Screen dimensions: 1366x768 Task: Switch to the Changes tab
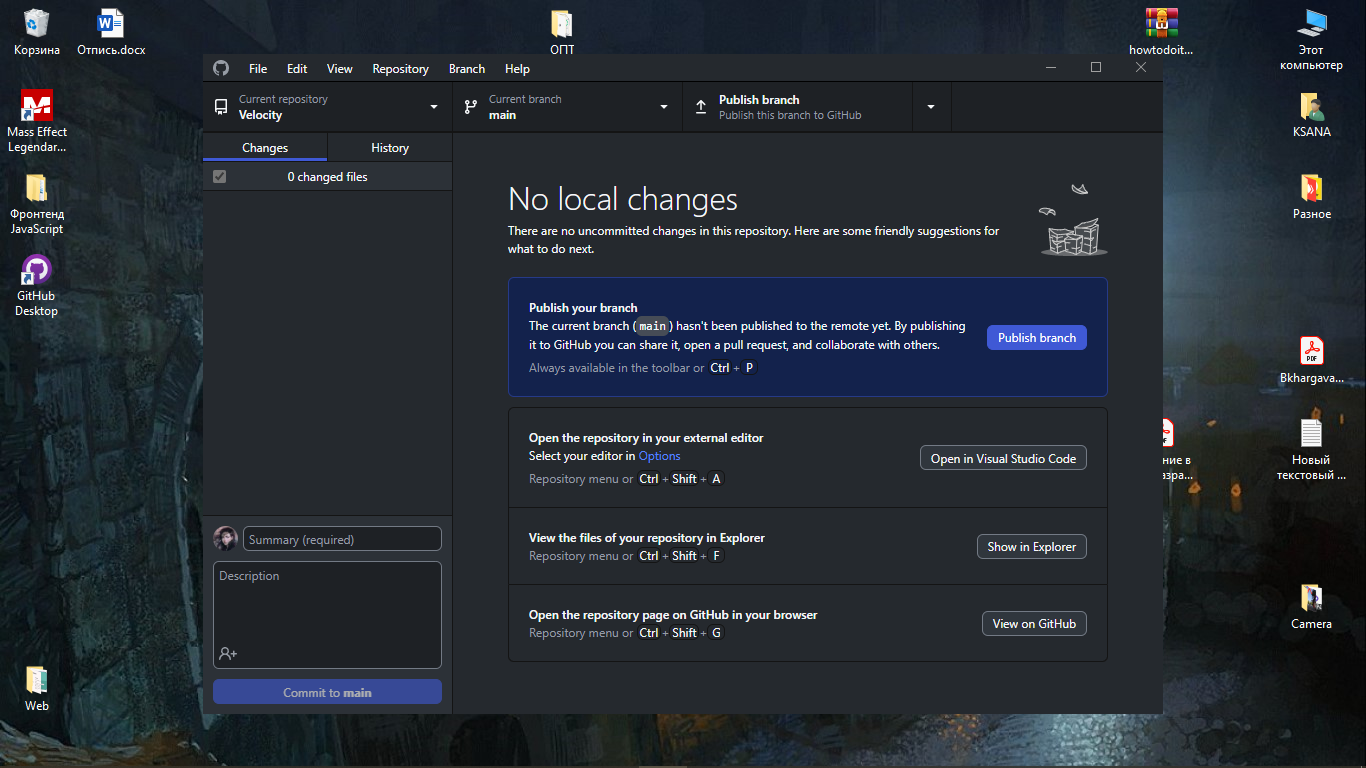click(x=265, y=148)
